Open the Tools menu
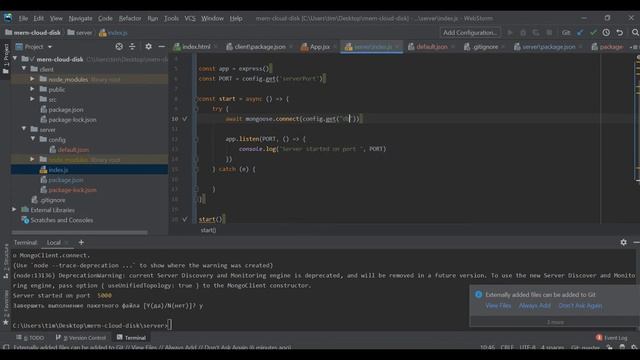 click(171, 18)
